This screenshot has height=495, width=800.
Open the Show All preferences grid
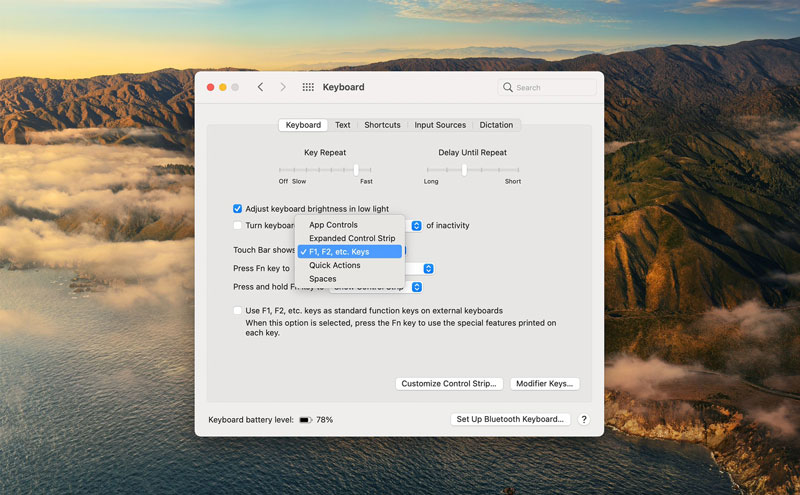point(307,88)
